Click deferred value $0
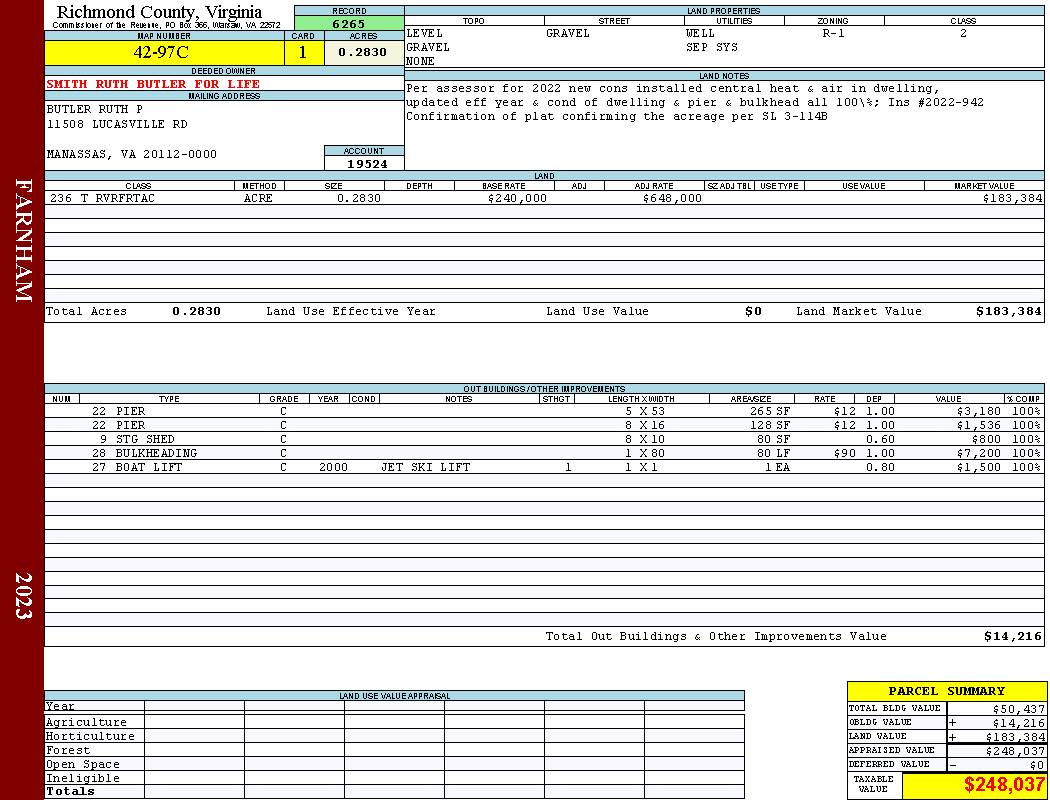The height and width of the screenshot is (800, 1050). click(x=1037, y=765)
